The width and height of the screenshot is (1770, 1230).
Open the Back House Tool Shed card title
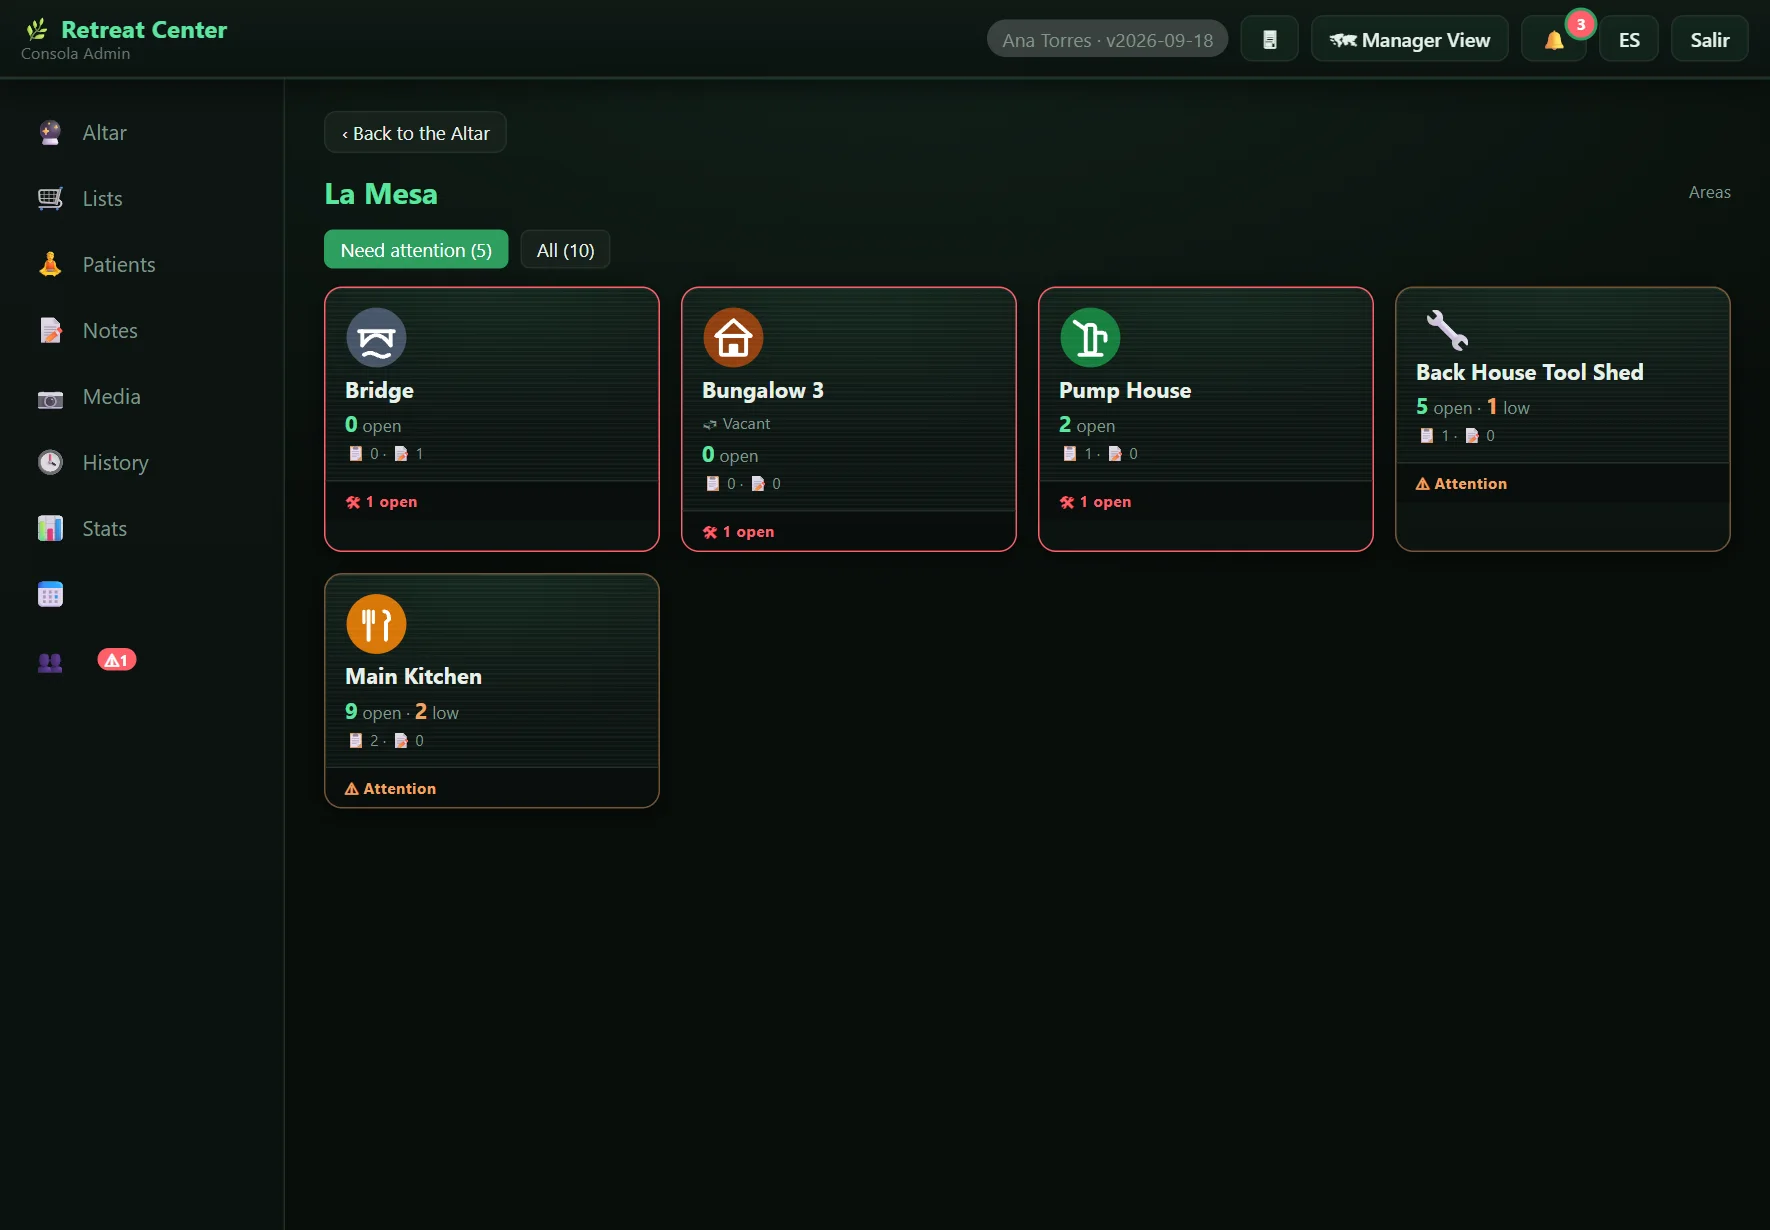pos(1530,373)
